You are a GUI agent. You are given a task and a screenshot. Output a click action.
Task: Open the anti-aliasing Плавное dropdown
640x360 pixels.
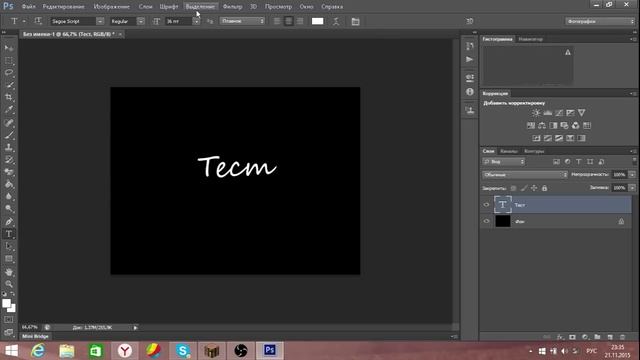pyautogui.click(x=242, y=21)
